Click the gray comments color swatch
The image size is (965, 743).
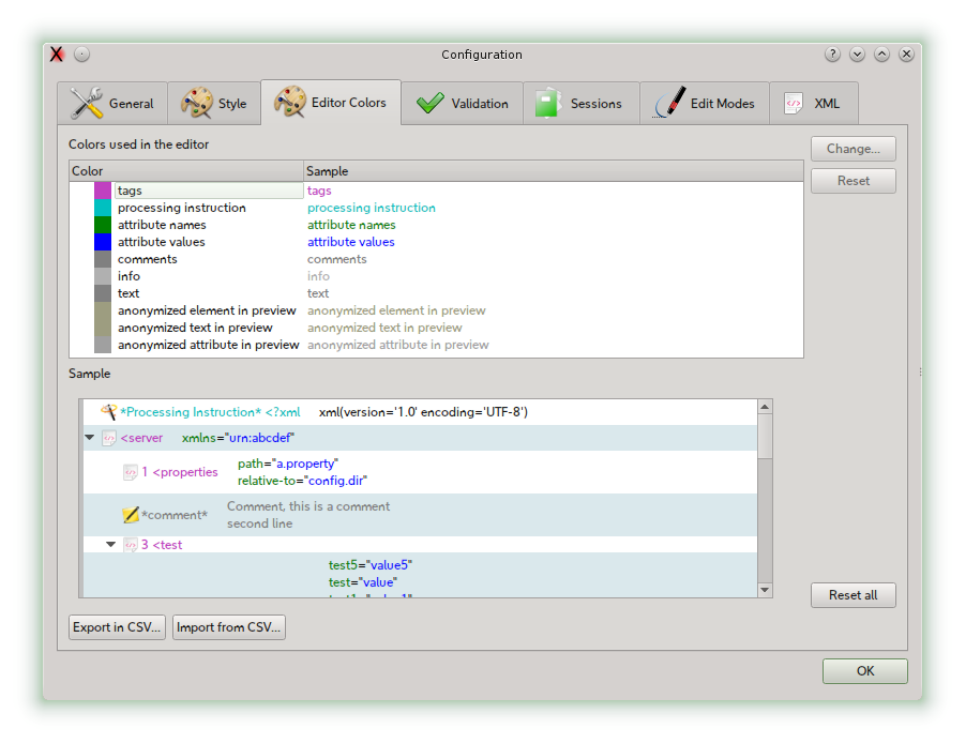[x=103, y=259]
